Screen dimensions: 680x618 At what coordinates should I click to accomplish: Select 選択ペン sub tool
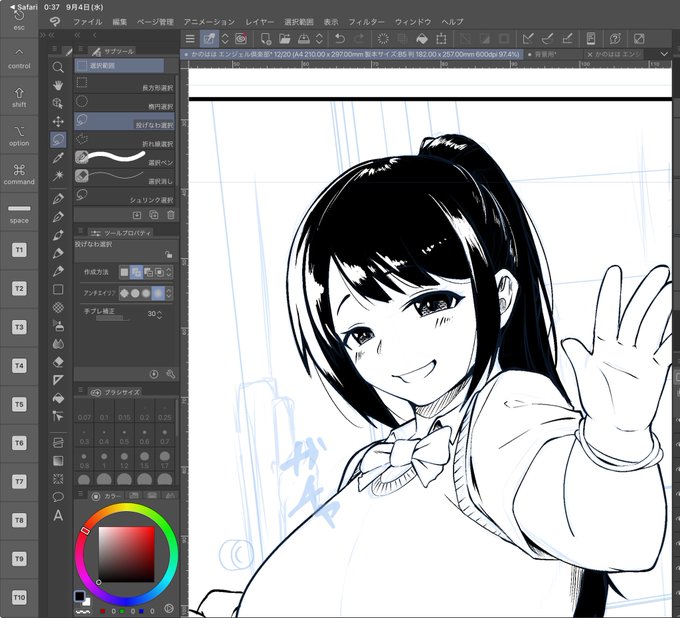click(x=124, y=158)
